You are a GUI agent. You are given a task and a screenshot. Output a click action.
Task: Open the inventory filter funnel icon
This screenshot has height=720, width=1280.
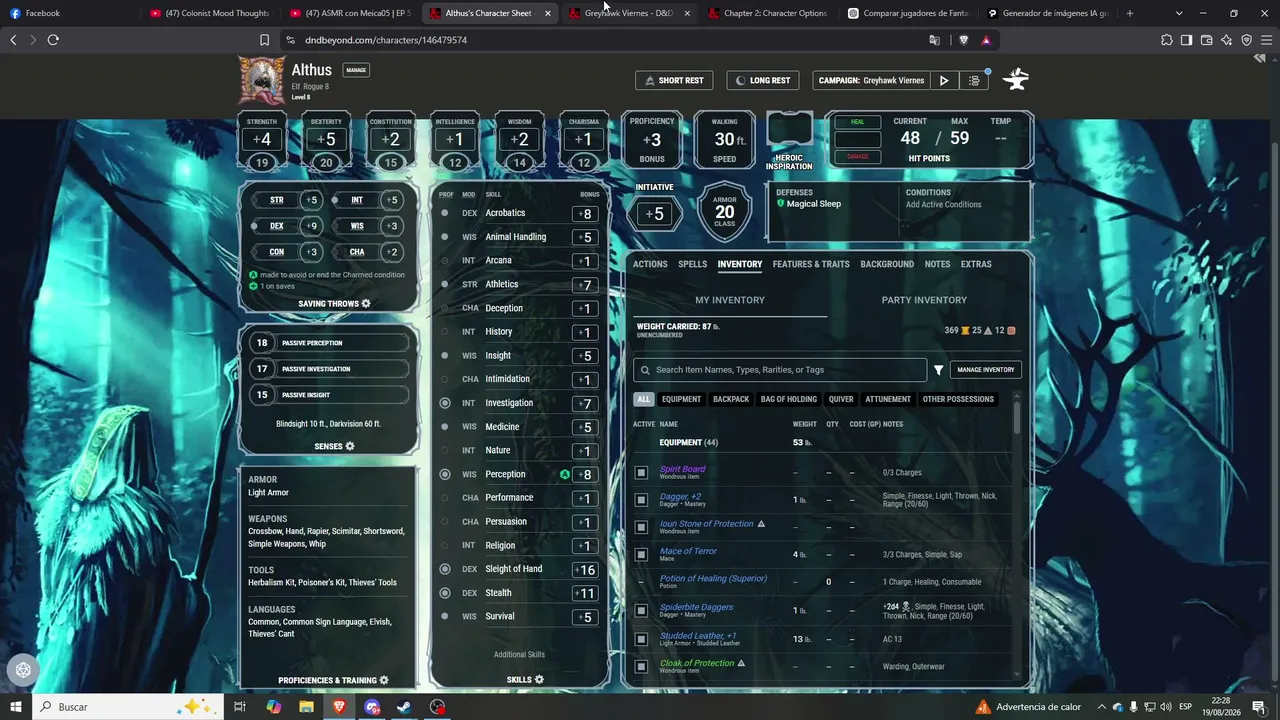(938, 370)
